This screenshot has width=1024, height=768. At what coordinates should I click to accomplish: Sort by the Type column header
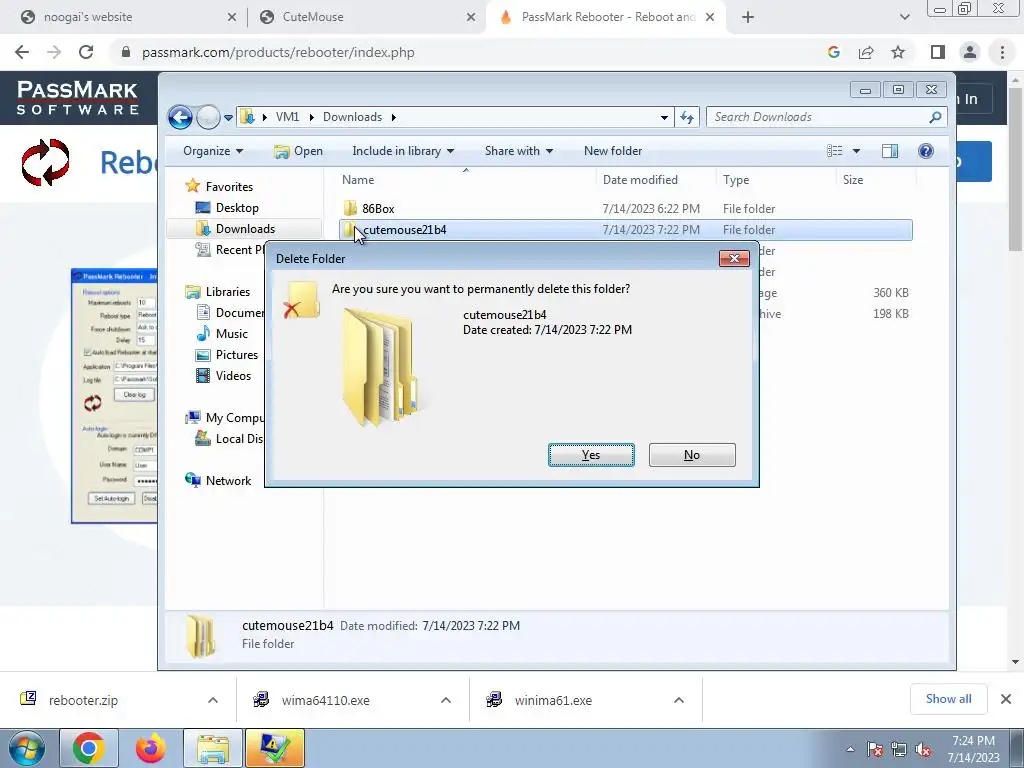click(776, 180)
